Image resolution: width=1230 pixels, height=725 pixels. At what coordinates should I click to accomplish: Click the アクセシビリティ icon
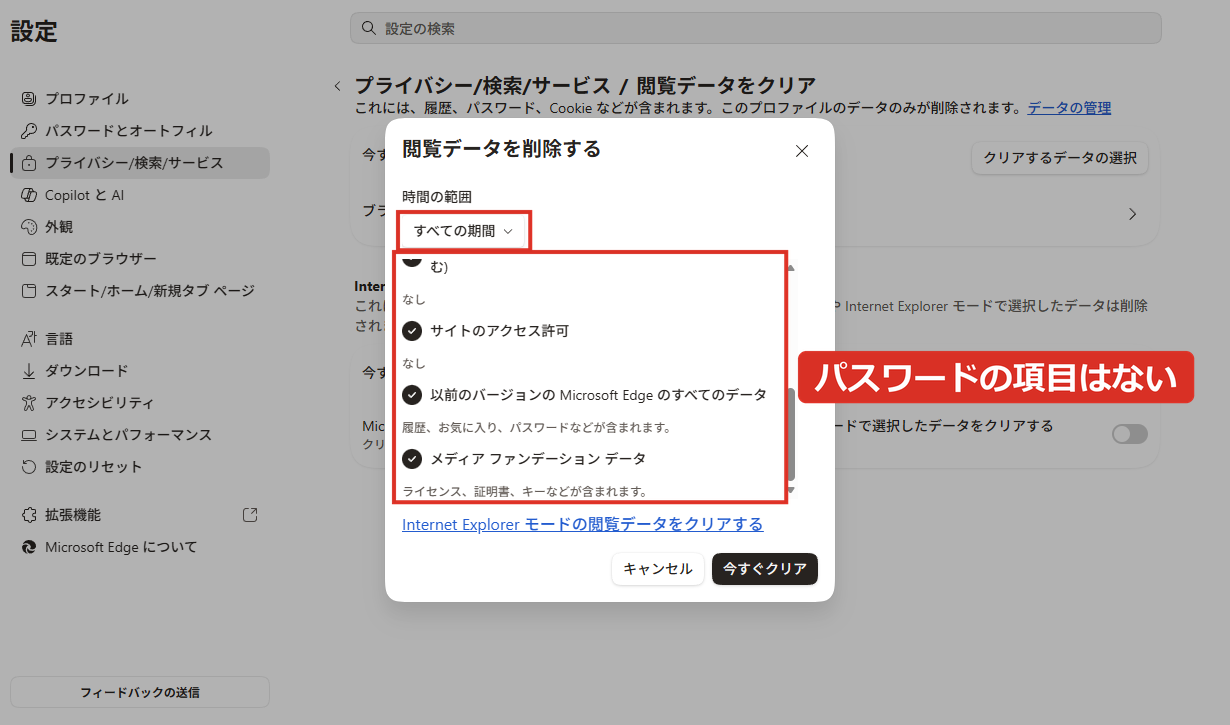click(x=28, y=403)
